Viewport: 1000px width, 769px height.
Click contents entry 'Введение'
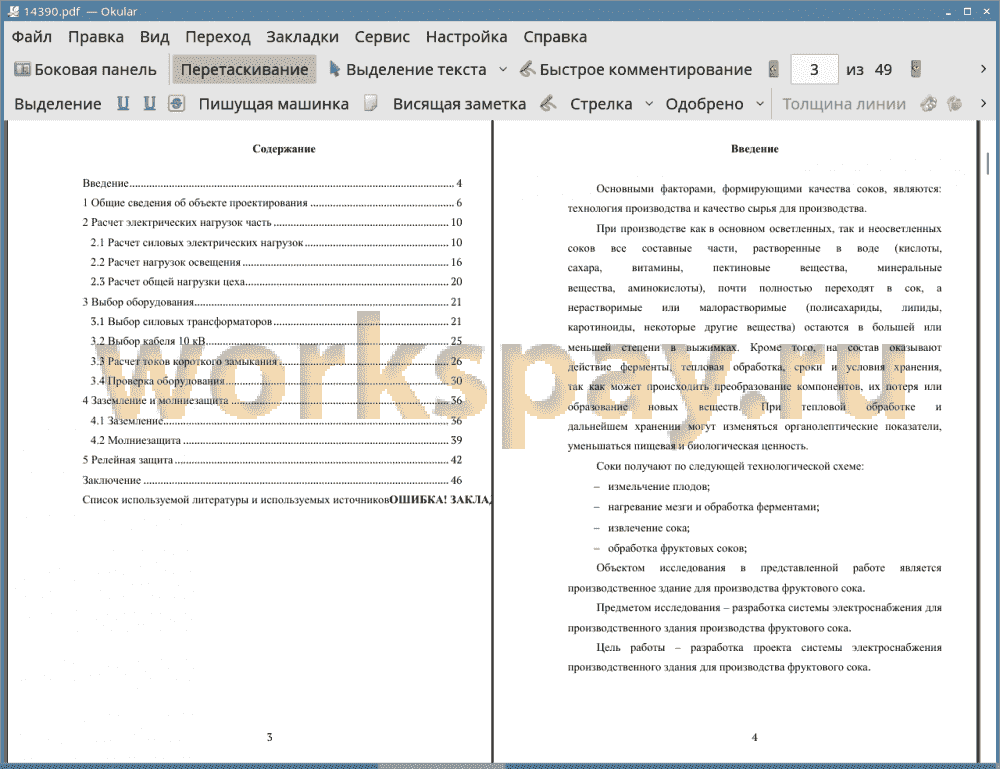[x=272, y=184]
